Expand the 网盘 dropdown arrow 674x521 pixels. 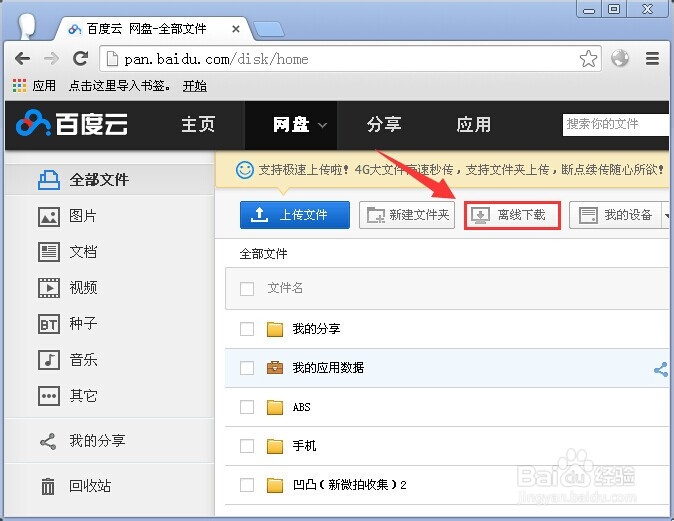[322, 126]
